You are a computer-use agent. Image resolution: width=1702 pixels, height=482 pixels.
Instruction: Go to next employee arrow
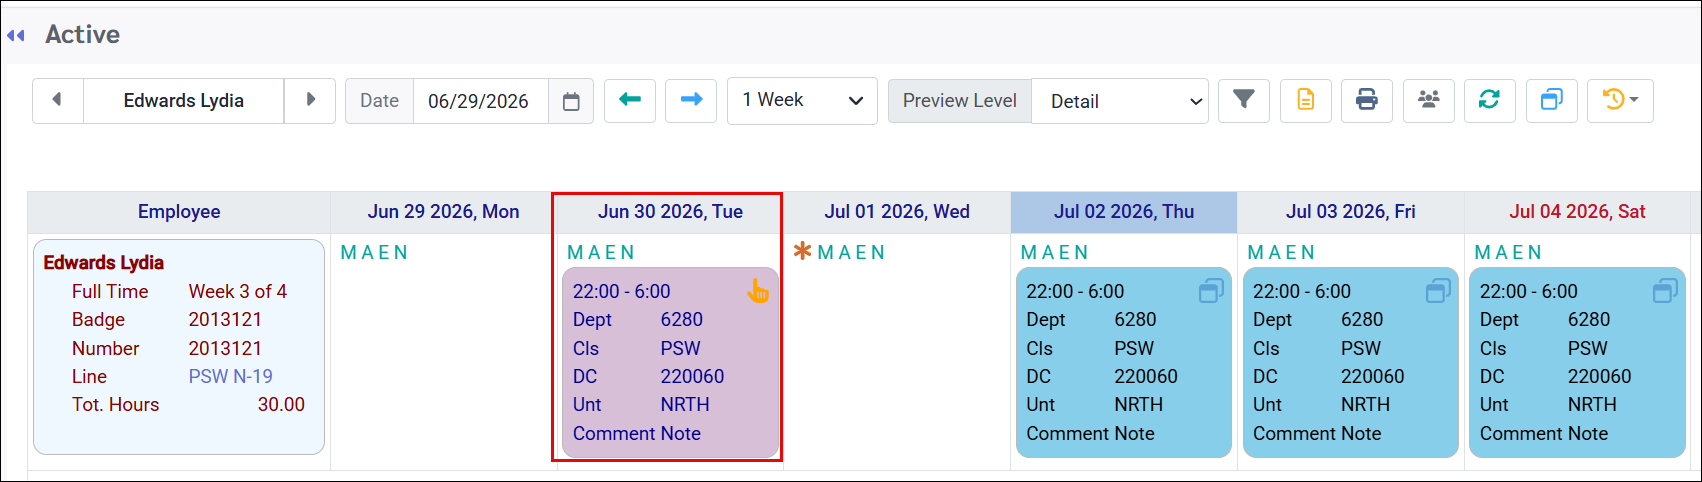click(x=310, y=100)
